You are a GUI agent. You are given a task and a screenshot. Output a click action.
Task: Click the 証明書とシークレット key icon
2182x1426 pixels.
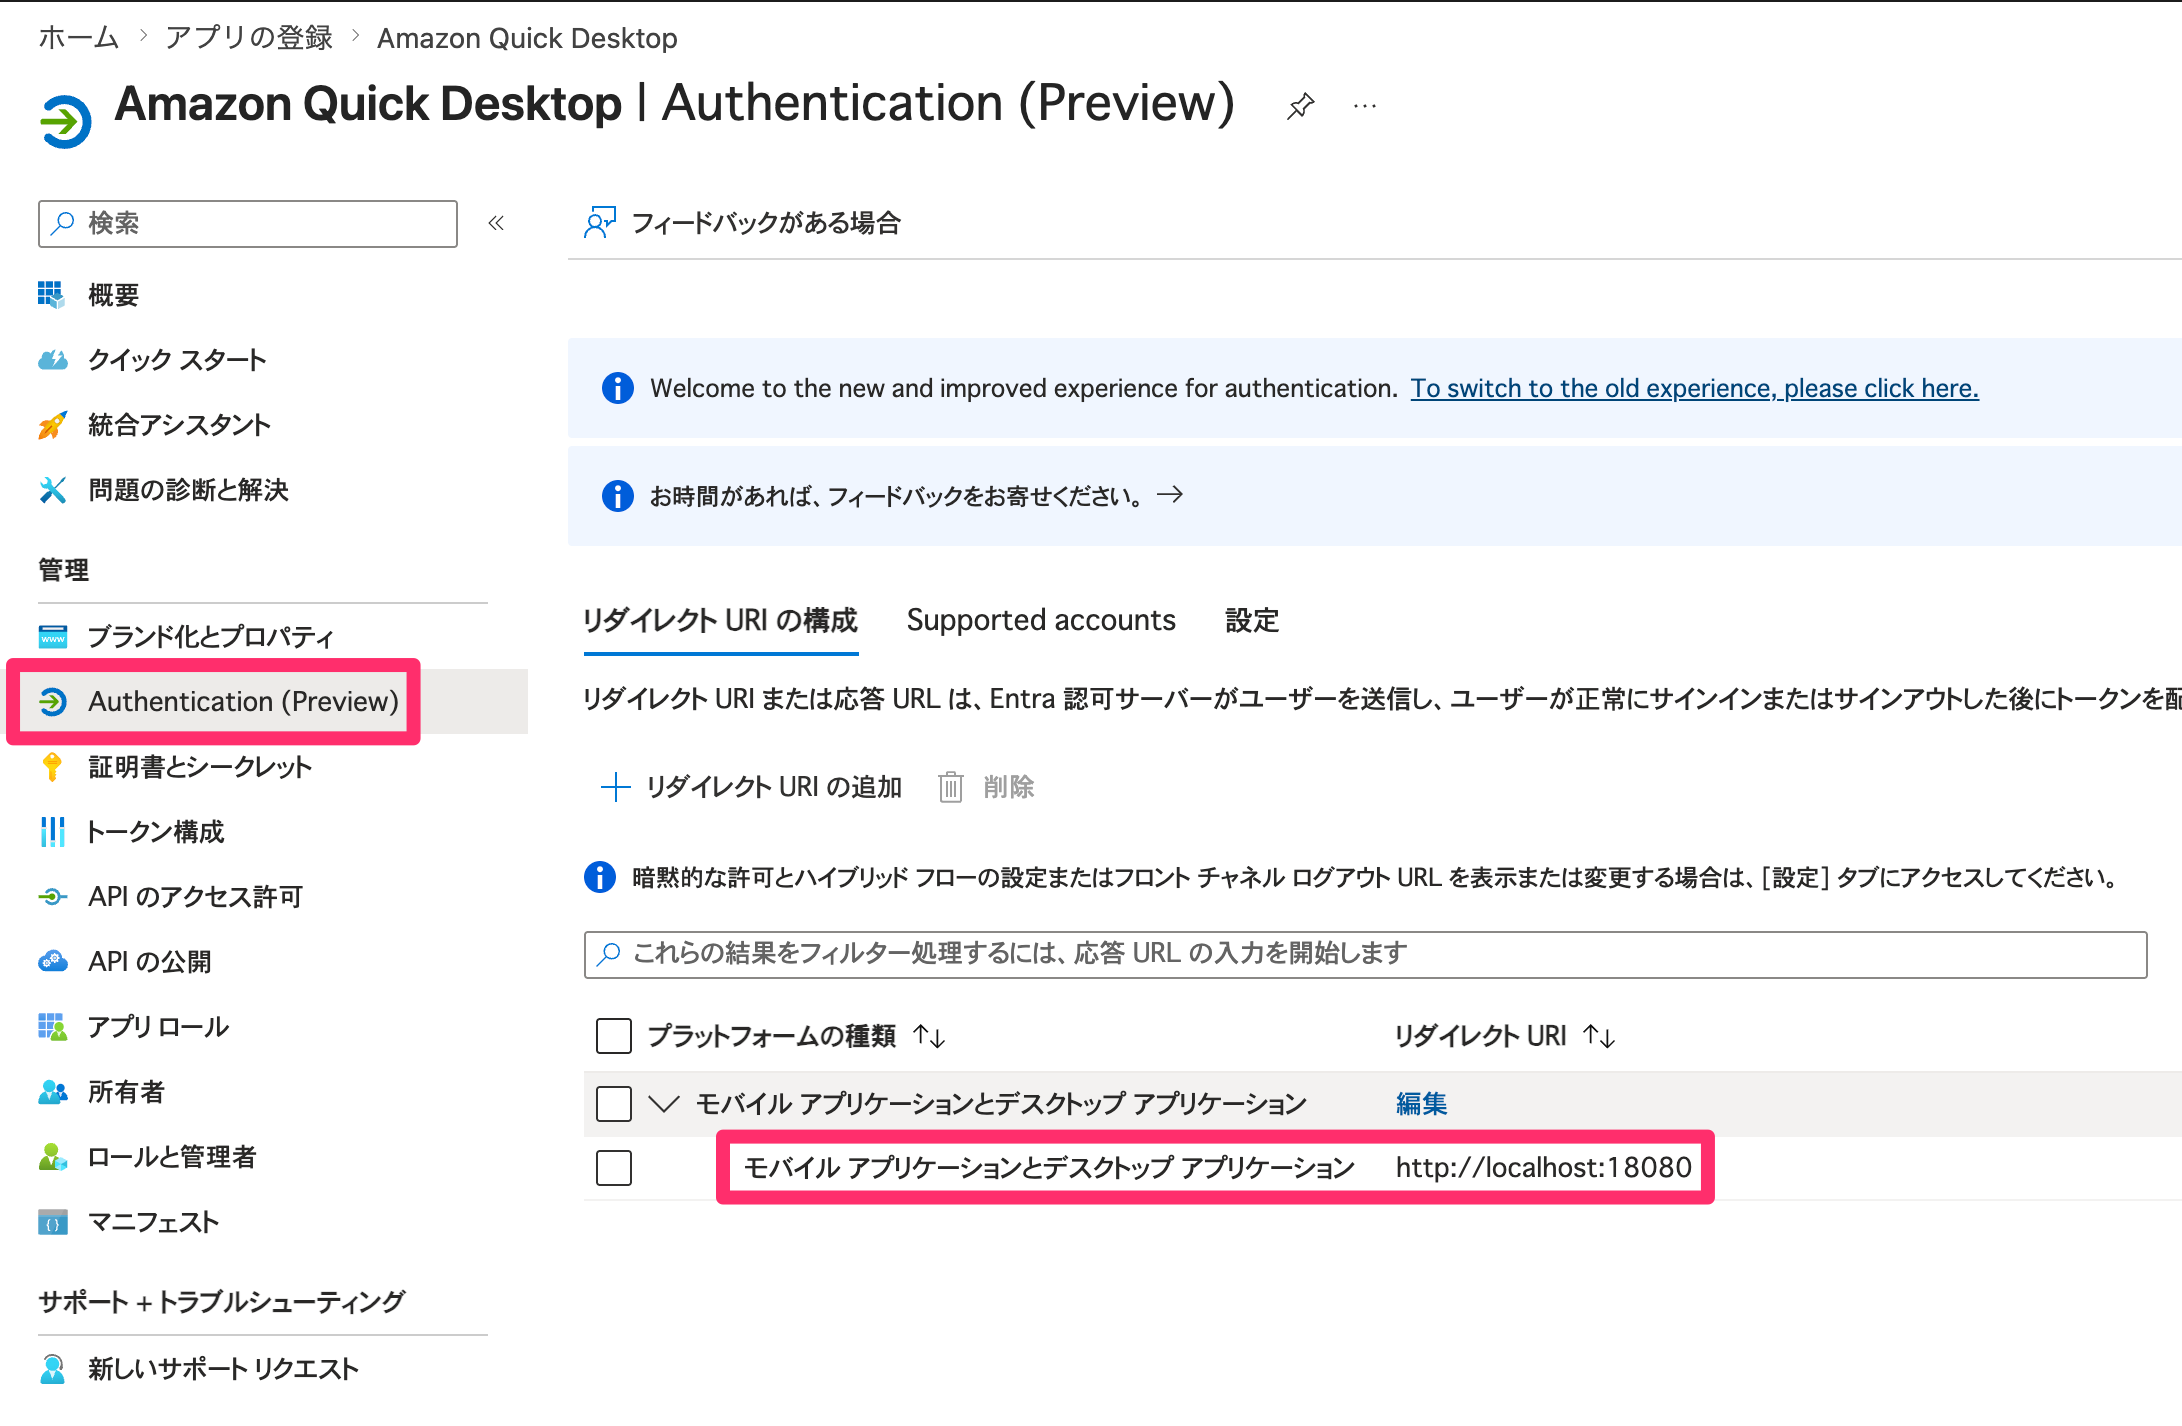(x=52, y=767)
